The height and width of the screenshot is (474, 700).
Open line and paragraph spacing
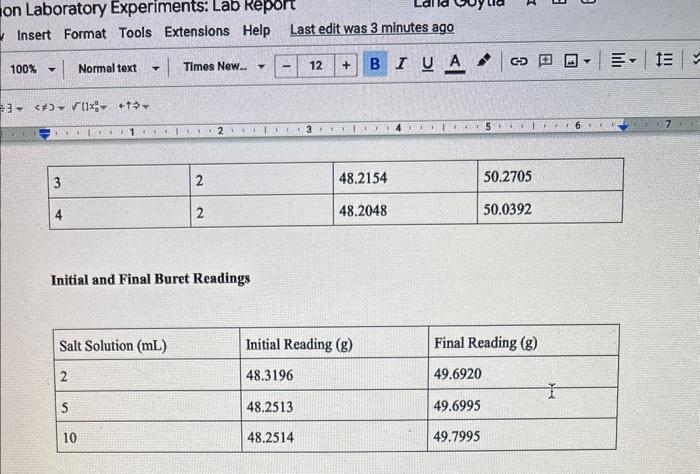coord(664,59)
